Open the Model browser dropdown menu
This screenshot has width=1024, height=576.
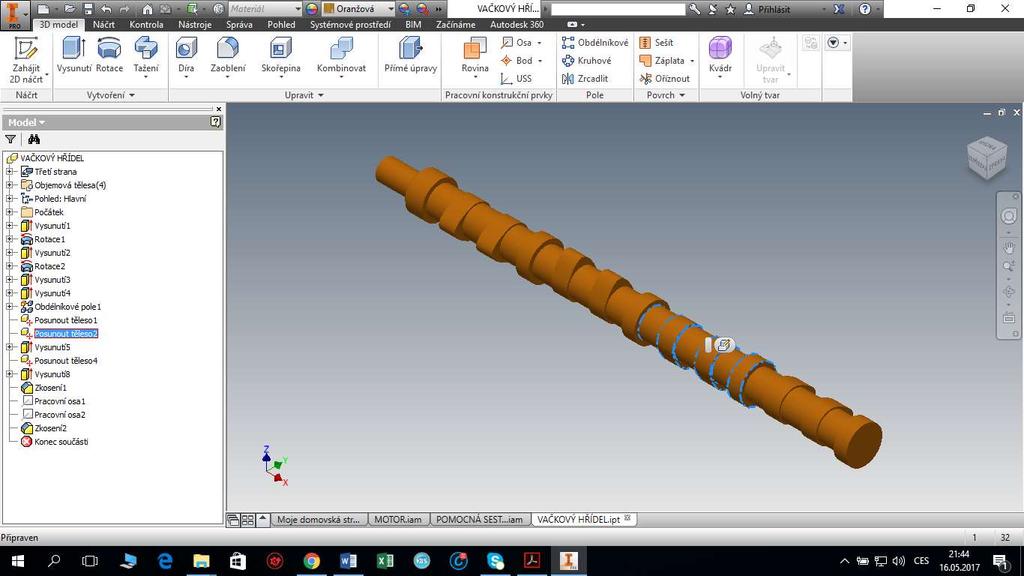pyautogui.click(x=27, y=122)
